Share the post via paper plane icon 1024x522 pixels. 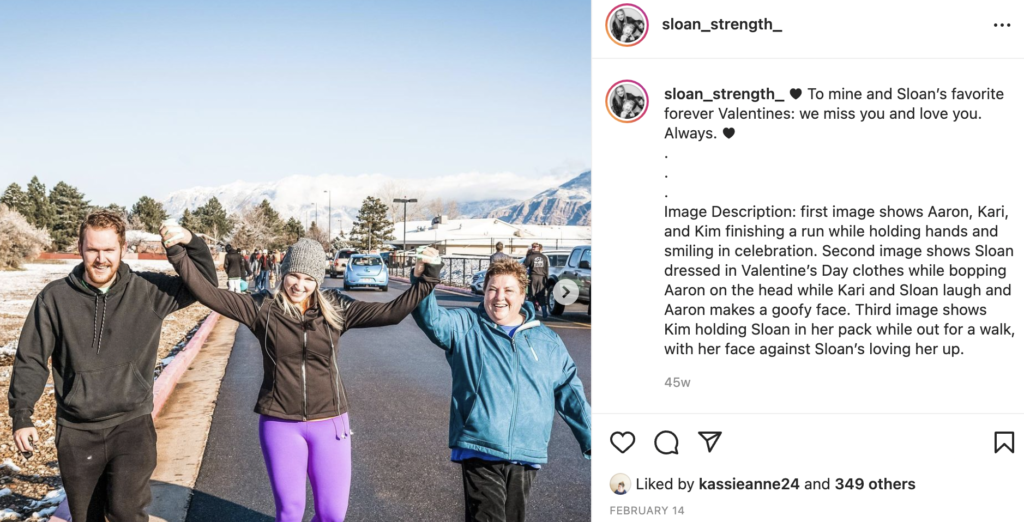[x=709, y=442]
